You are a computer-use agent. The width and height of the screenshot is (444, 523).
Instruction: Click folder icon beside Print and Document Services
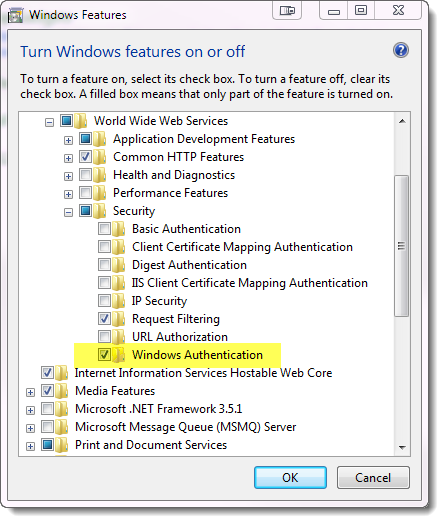click(x=62, y=445)
